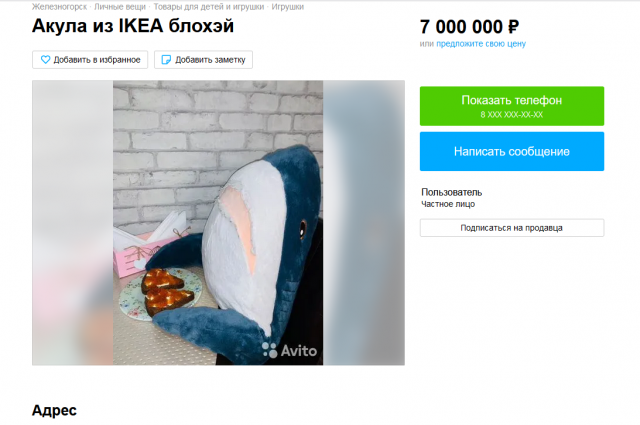
Task: Click the ruble sign next to price
Action: click(513, 27)
